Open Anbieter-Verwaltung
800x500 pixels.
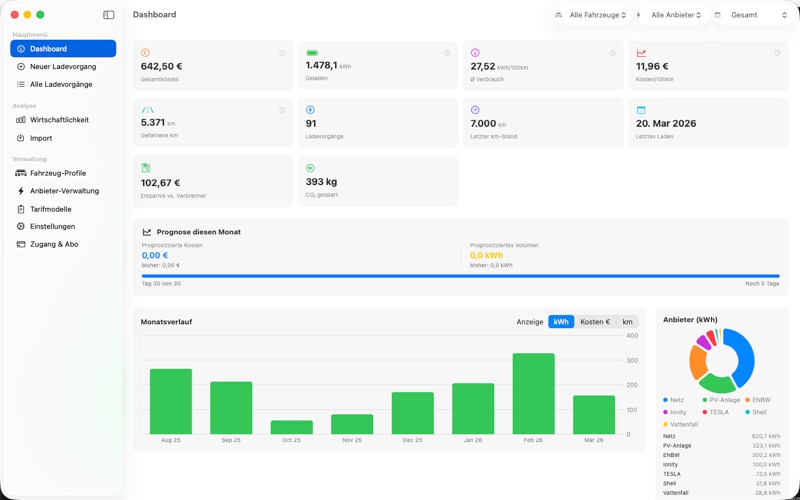(63, 191)
